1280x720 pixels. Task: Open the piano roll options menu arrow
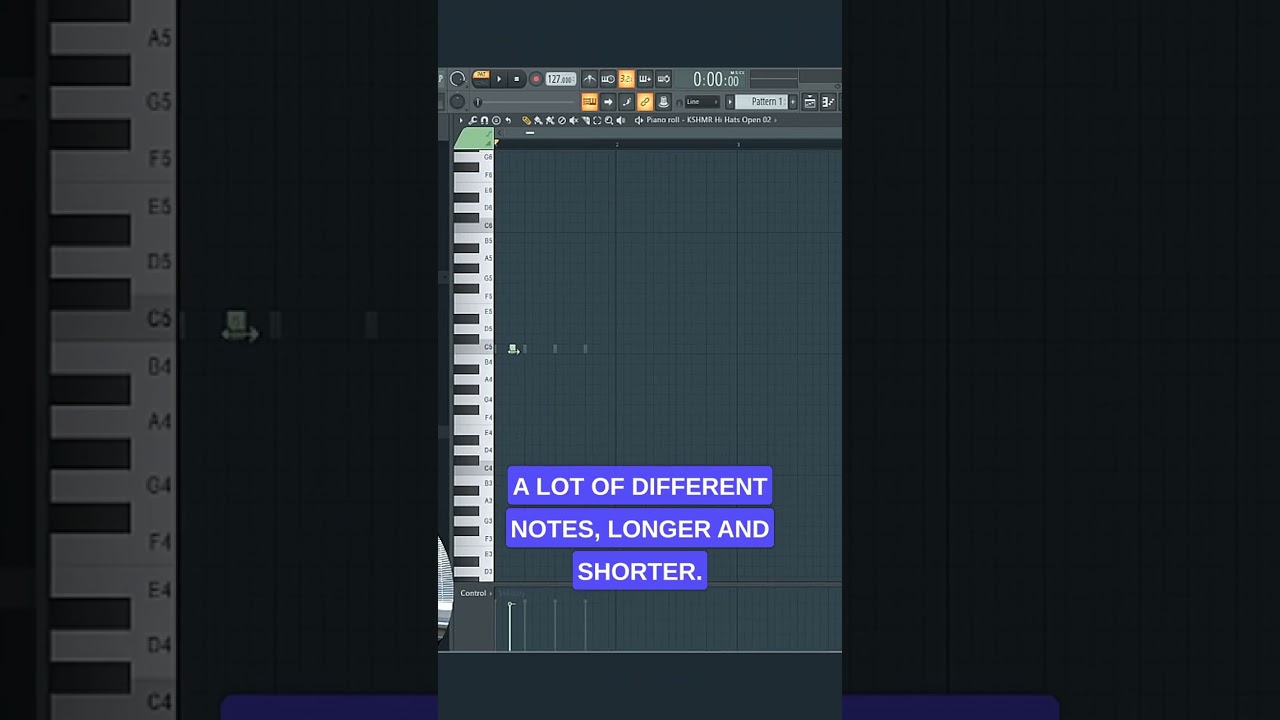(x=461, y=120)
